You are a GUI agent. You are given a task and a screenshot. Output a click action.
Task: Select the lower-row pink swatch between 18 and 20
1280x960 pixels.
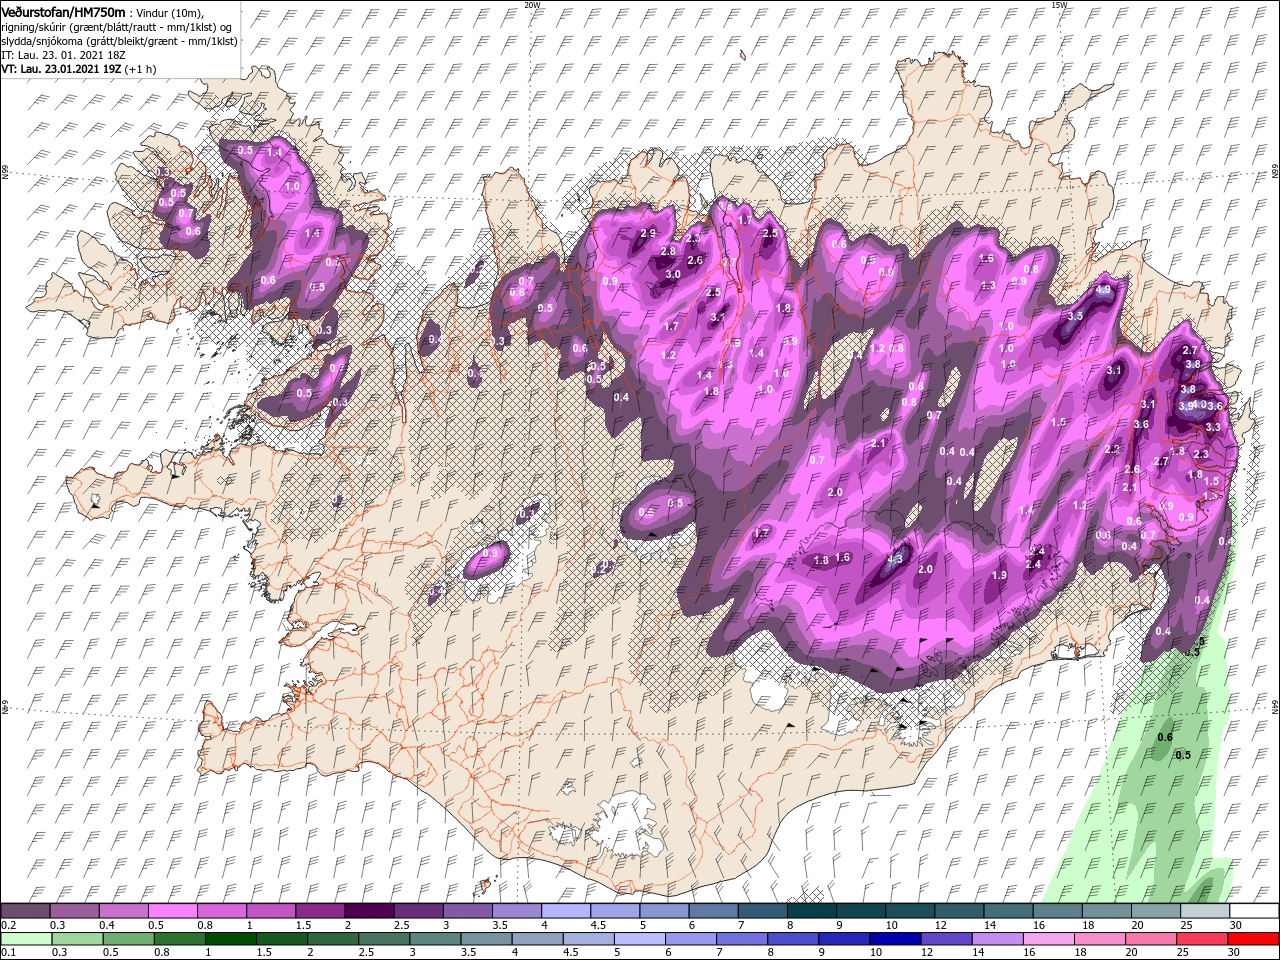pos(1100,939)
